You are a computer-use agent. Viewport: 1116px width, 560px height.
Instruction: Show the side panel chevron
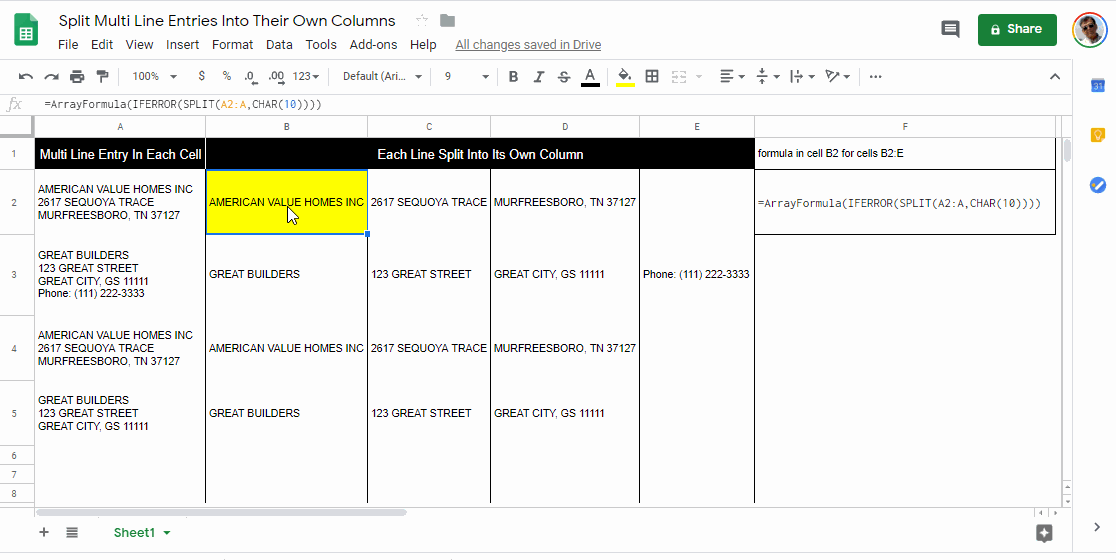click(x=1097, y=527)
